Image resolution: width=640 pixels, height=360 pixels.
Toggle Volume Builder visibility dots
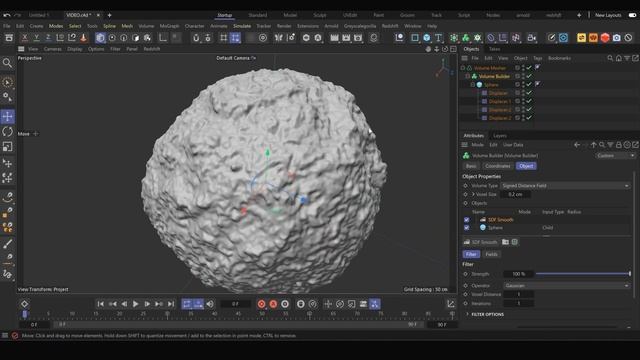click(x=523, y=76)
